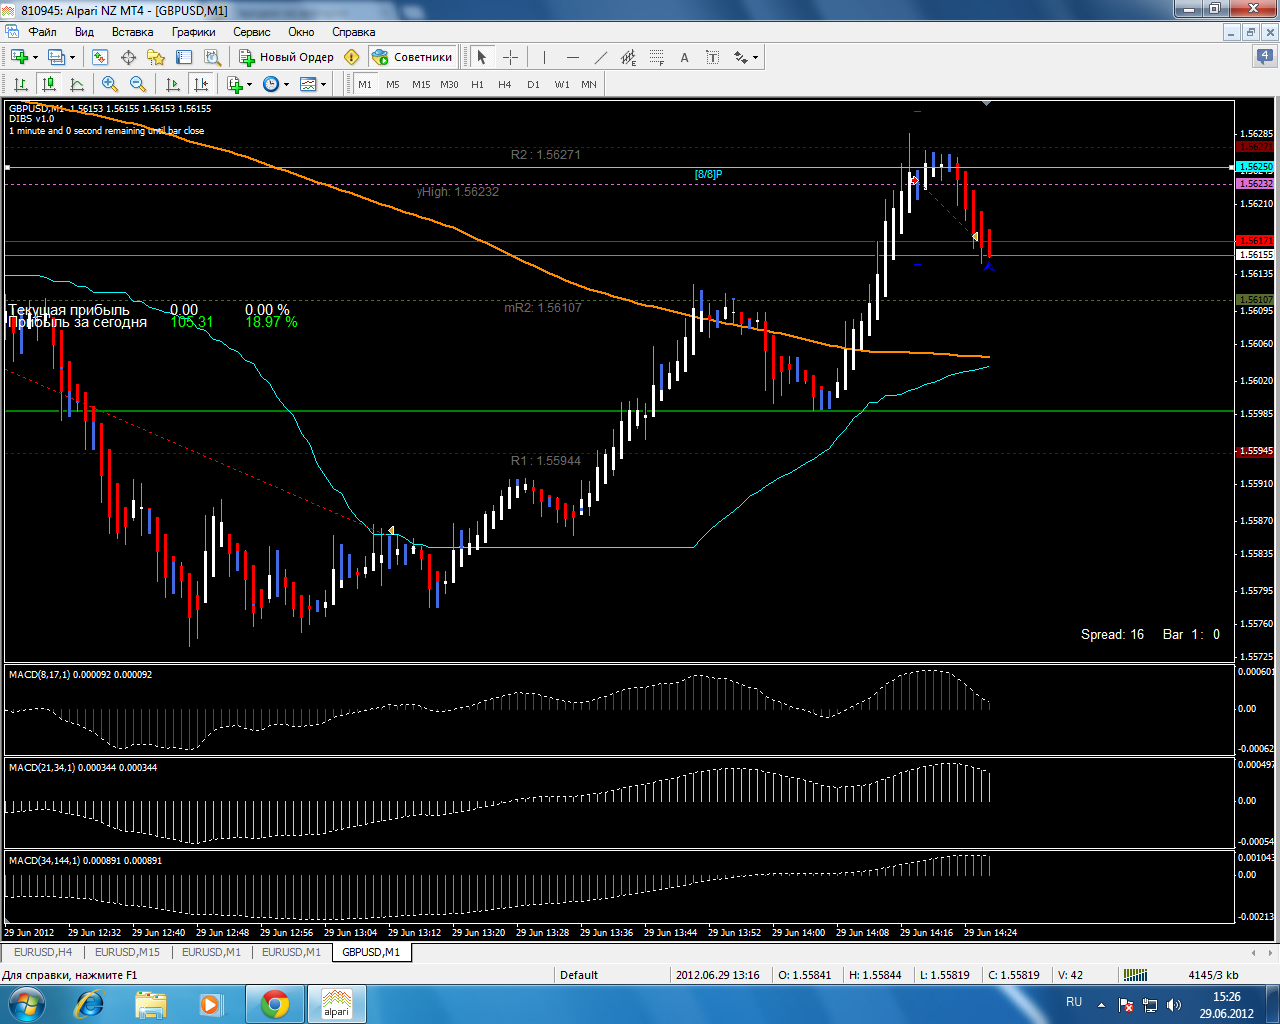Open the Вид menu
This screenshot has height=1024, width=1280.
click(x=85, y=32)
